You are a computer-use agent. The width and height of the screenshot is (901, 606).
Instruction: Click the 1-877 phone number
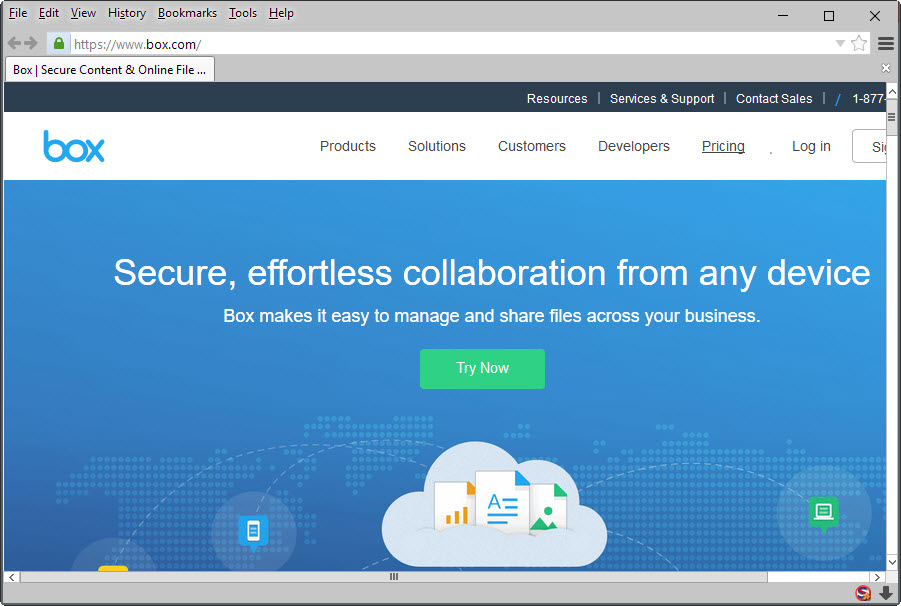coord(868,98)
